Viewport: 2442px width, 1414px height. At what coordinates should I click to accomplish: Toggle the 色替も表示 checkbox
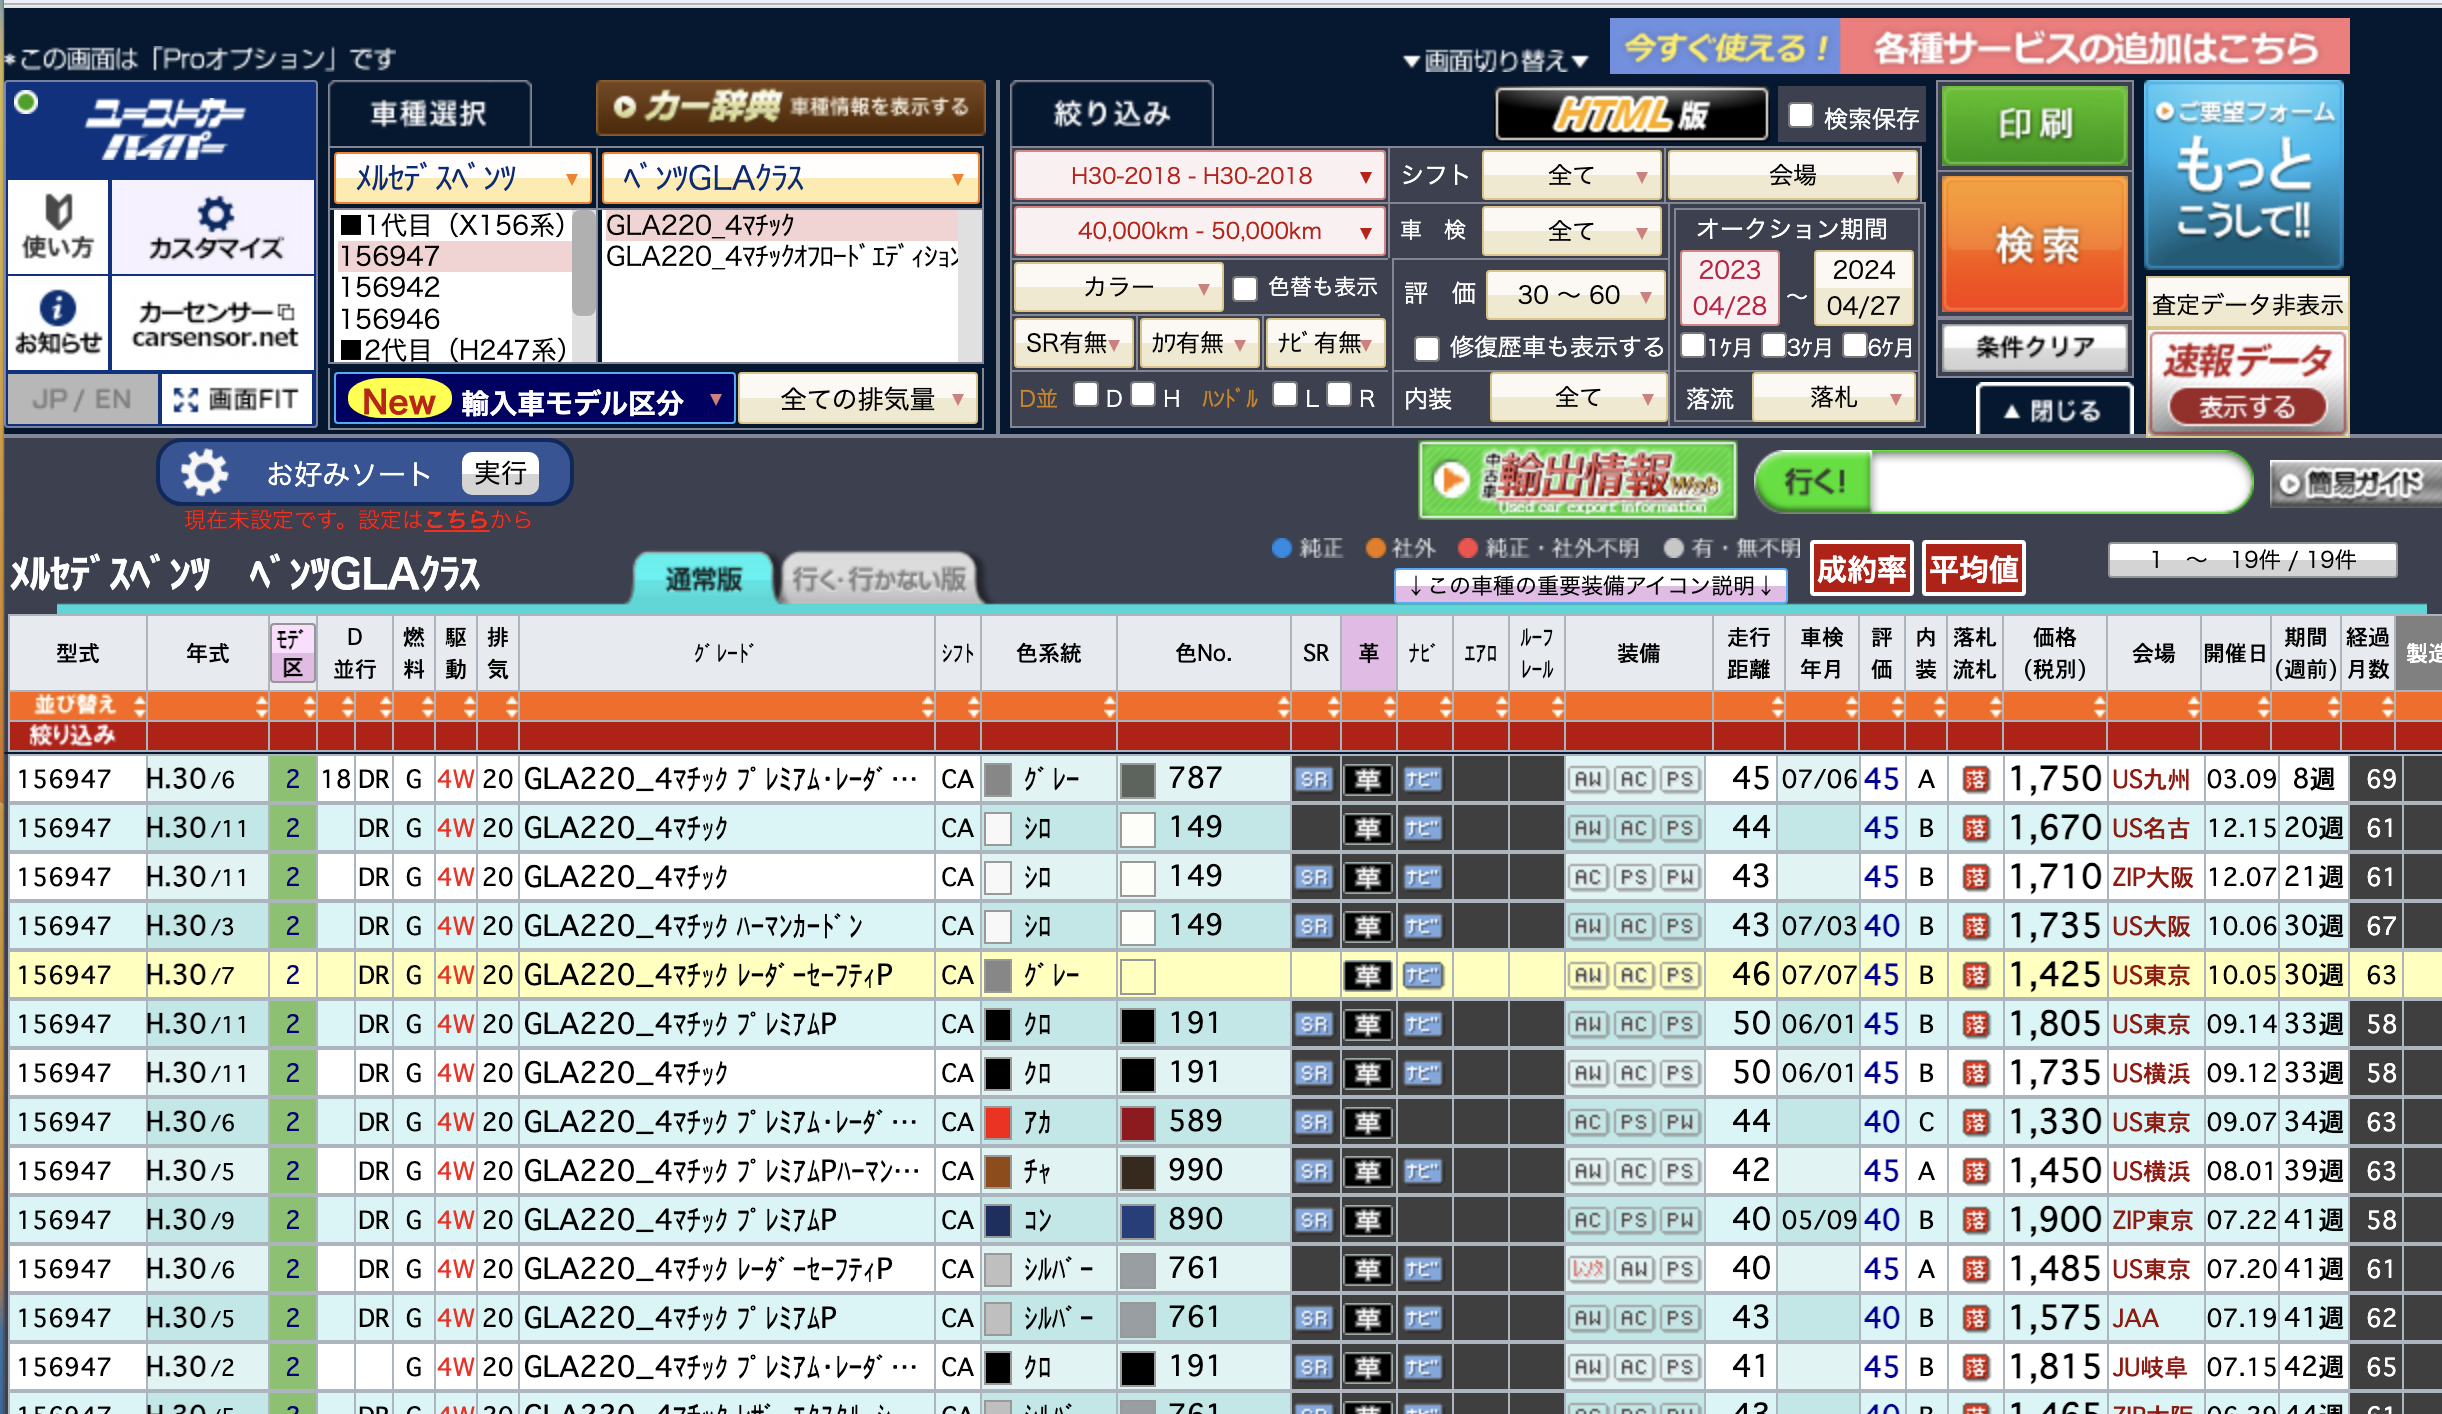click(x=1245, y=289)
